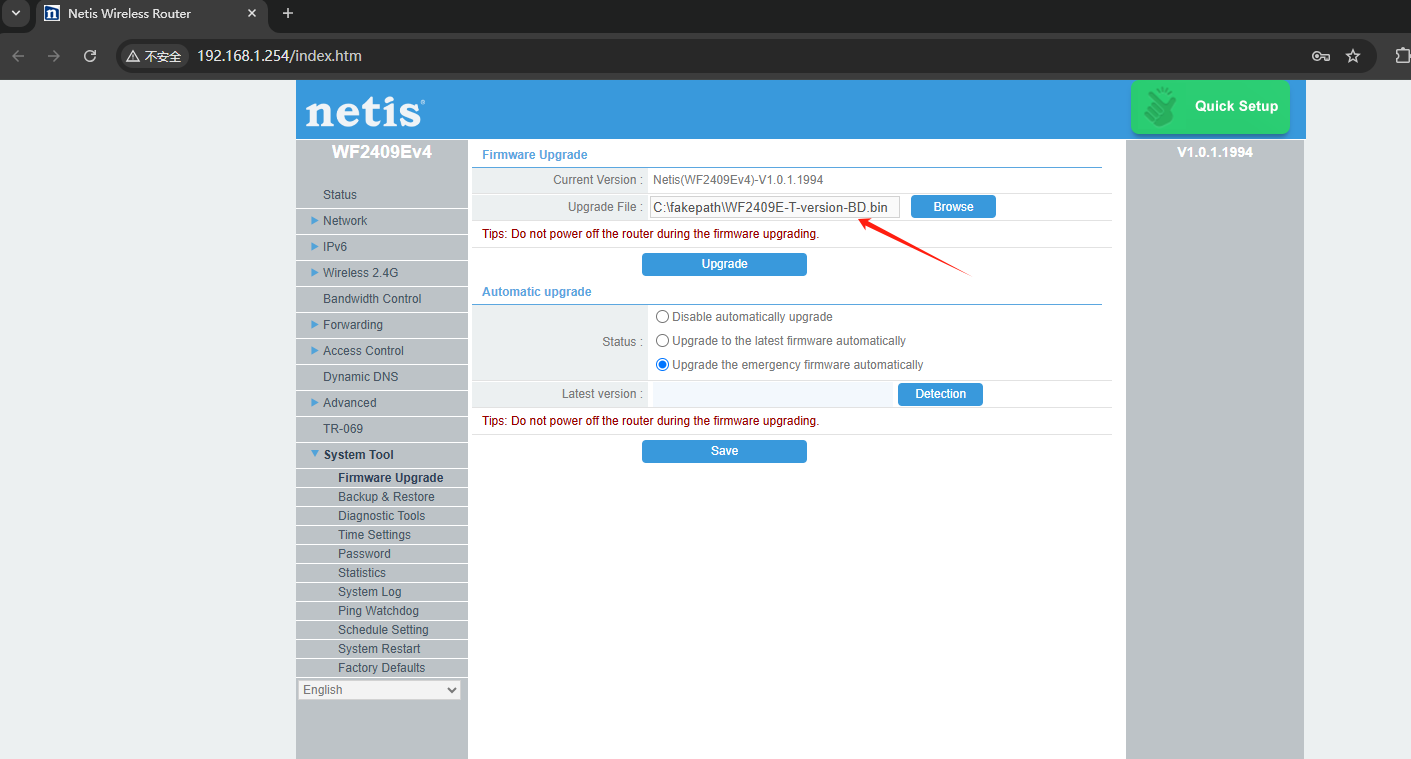1411x759 pixels.
Task: Open the tab search chevron
Action: [x=16, y=13]
